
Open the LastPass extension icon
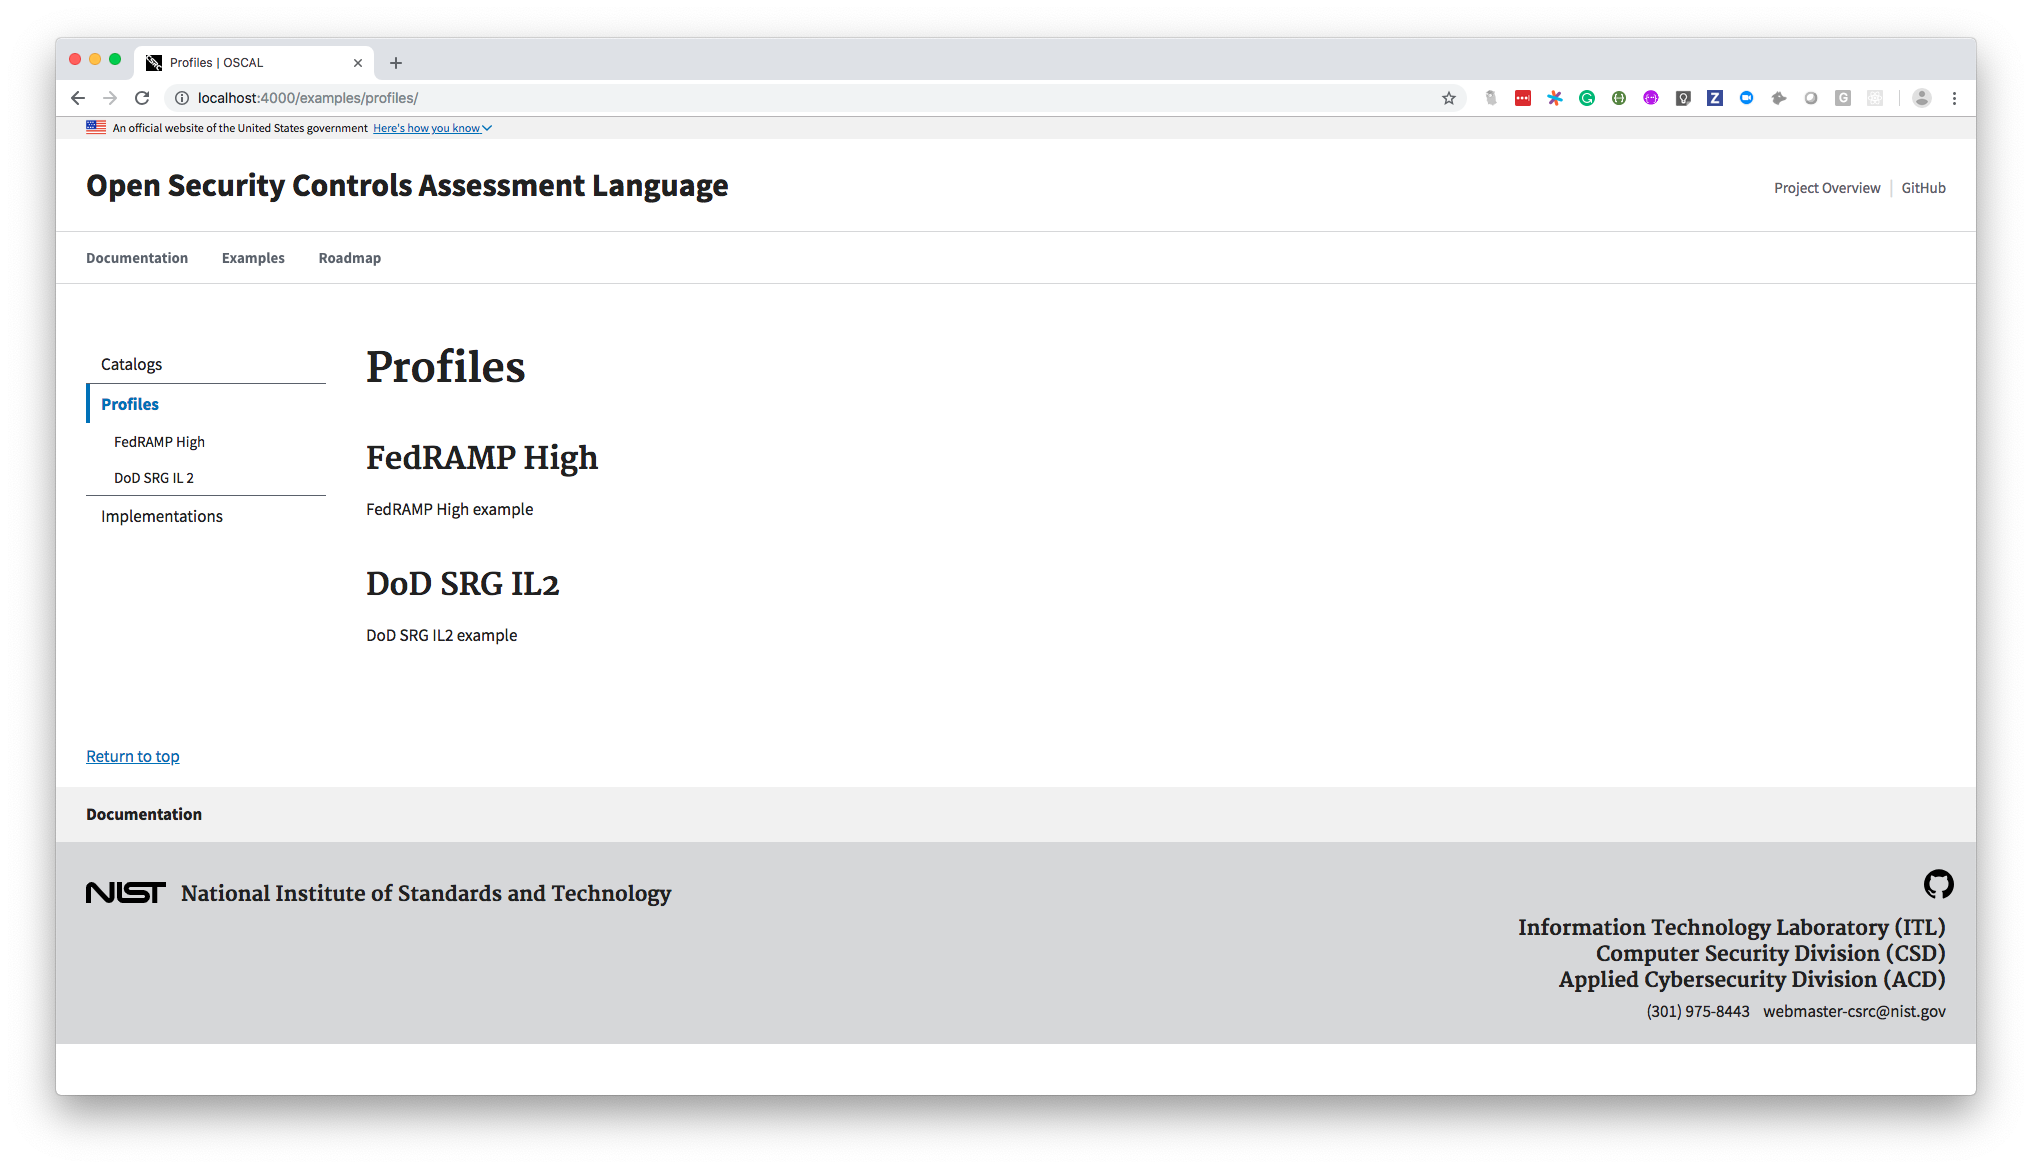coord(1523,98)
